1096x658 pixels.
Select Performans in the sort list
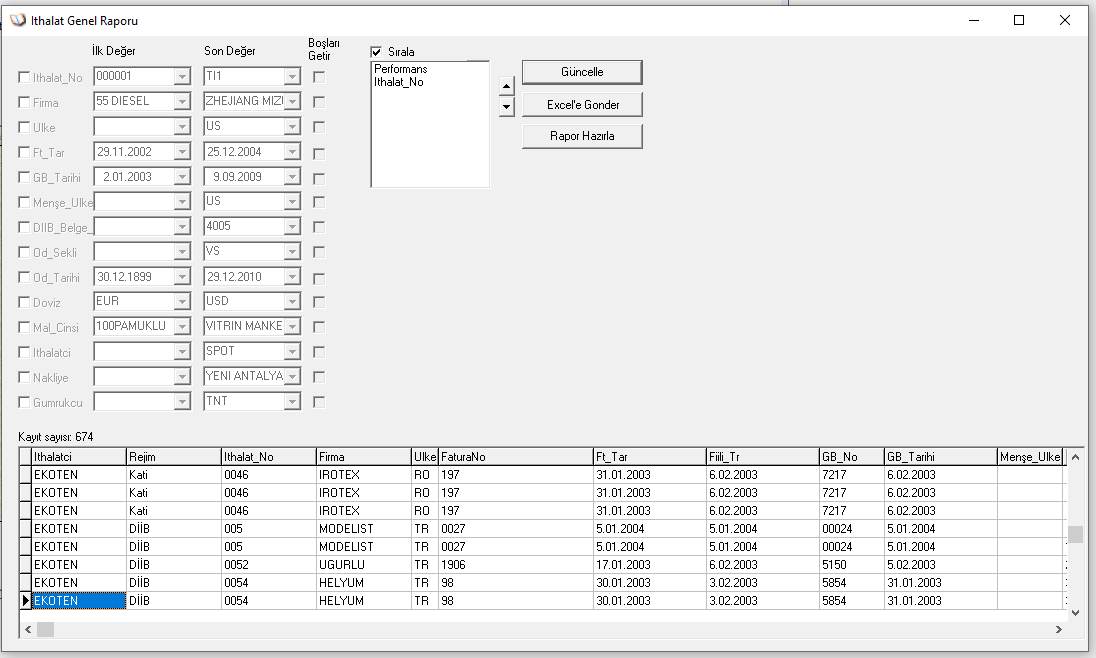401,69
